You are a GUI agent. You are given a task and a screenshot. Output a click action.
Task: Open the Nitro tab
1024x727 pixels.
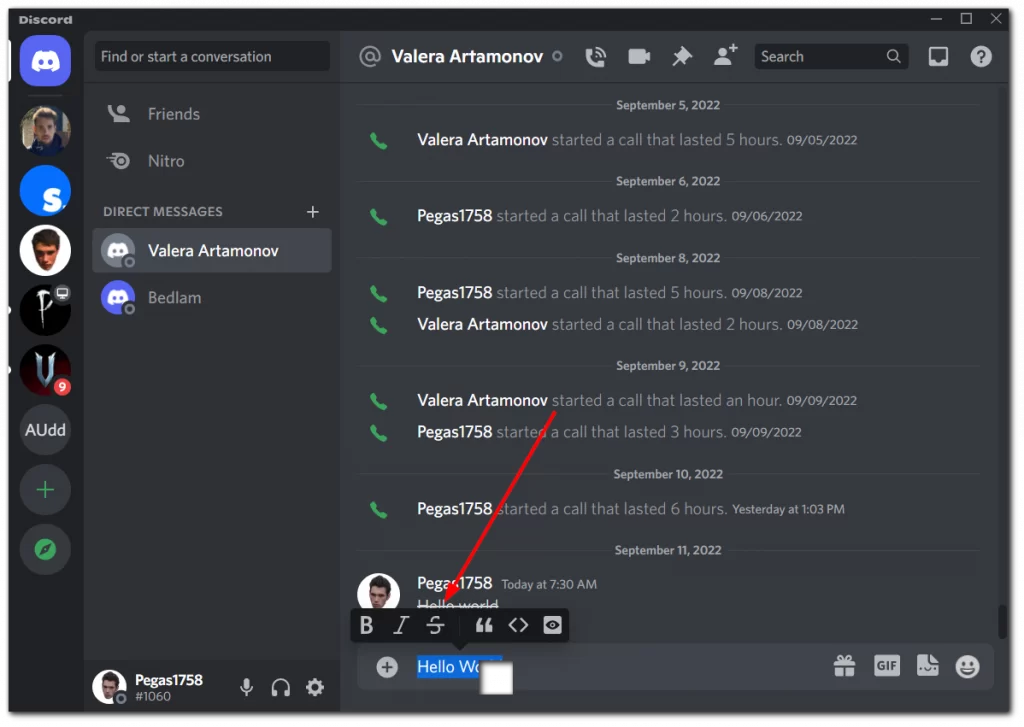tap(212, 161)
